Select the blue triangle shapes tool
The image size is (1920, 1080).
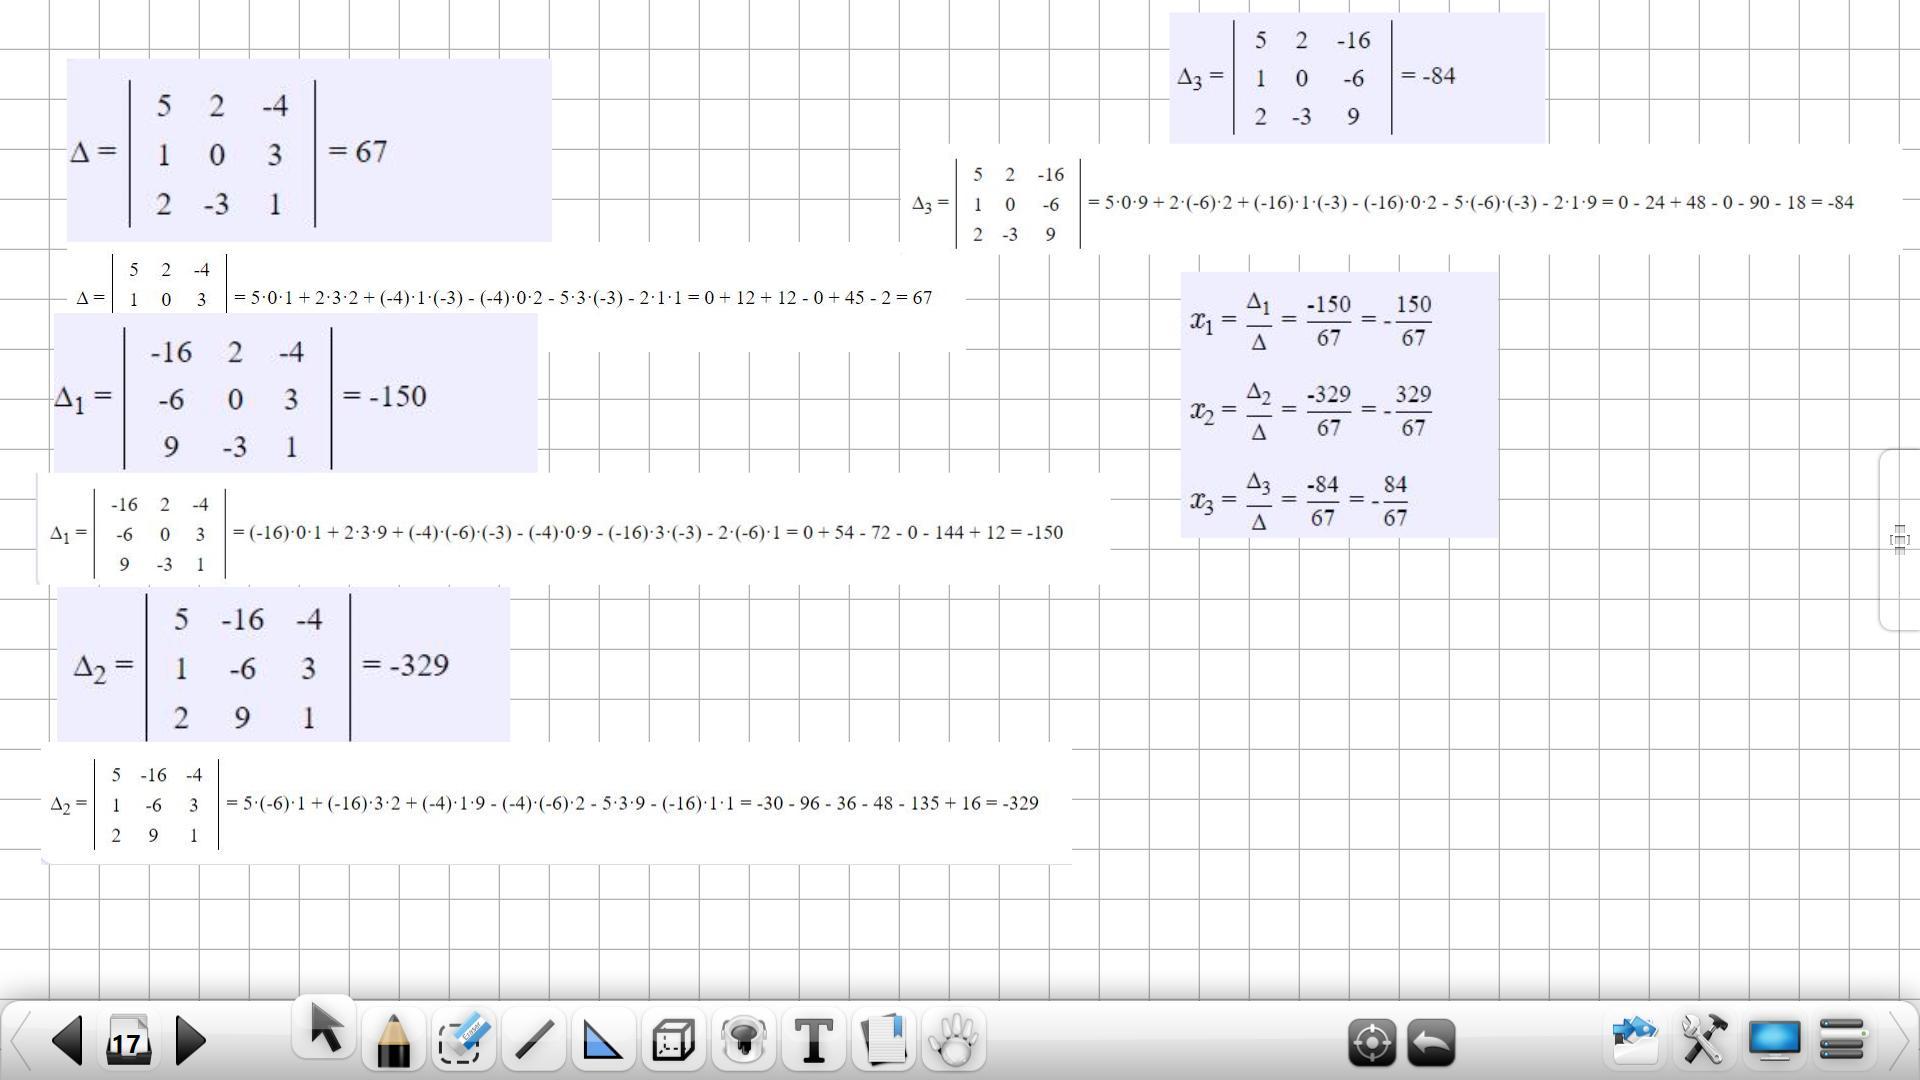click(602, 1041)
